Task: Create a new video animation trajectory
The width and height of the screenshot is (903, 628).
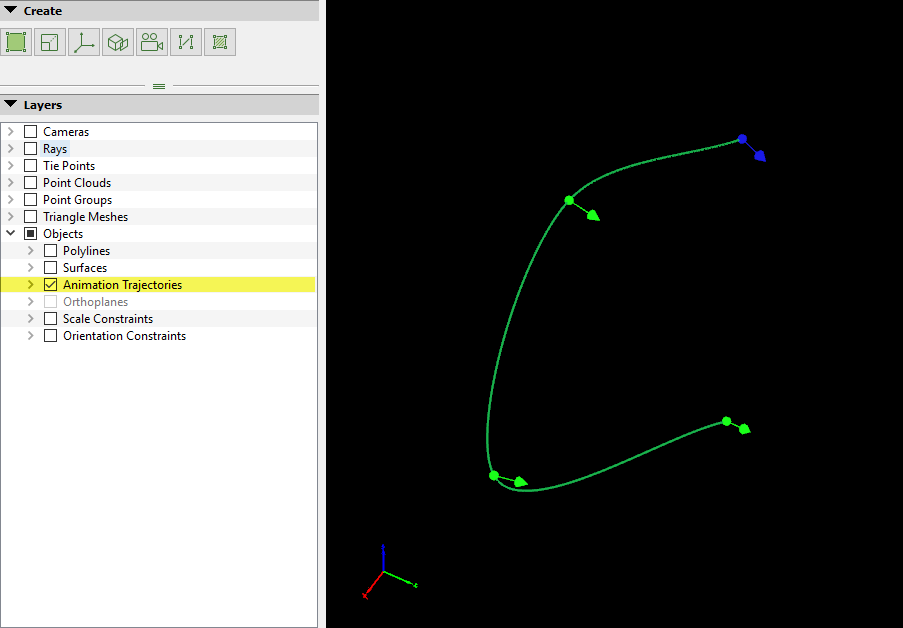Action: point(152,42)
